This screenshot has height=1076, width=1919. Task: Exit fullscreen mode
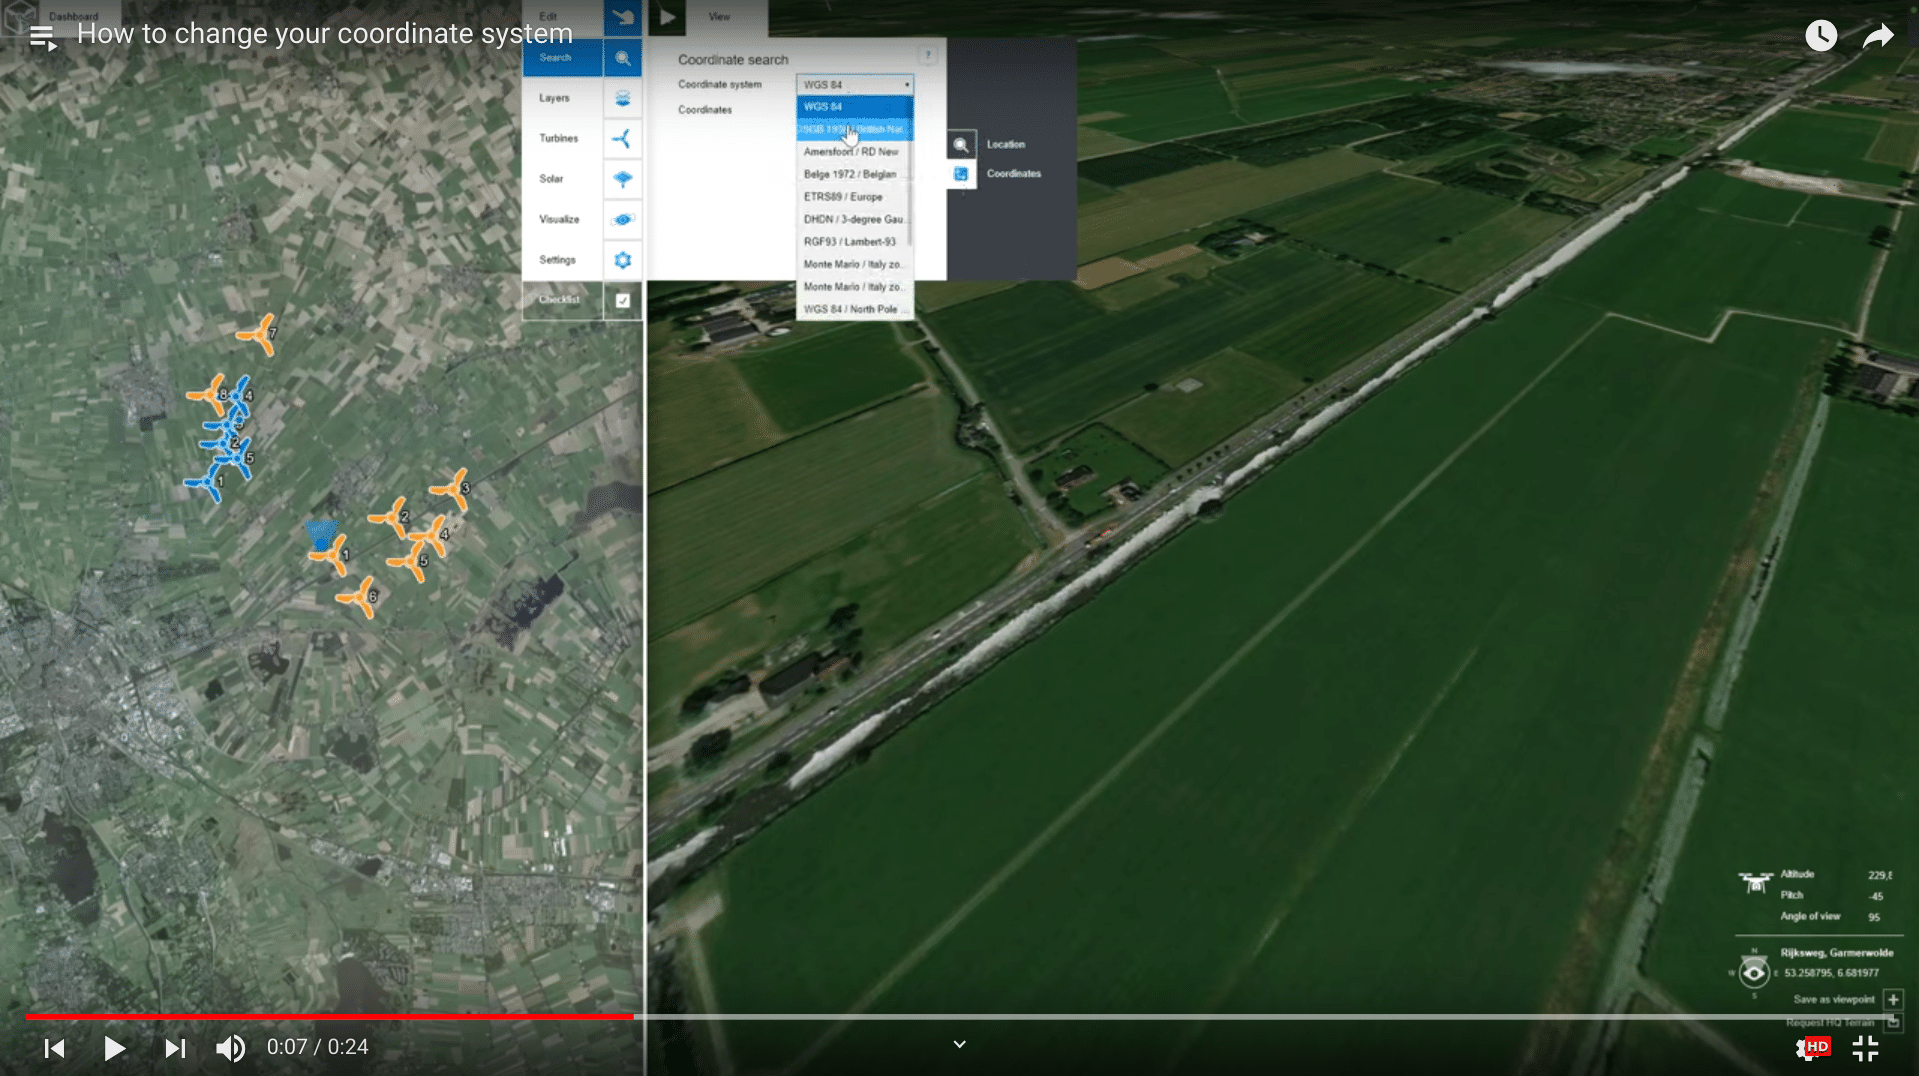1865,1047
